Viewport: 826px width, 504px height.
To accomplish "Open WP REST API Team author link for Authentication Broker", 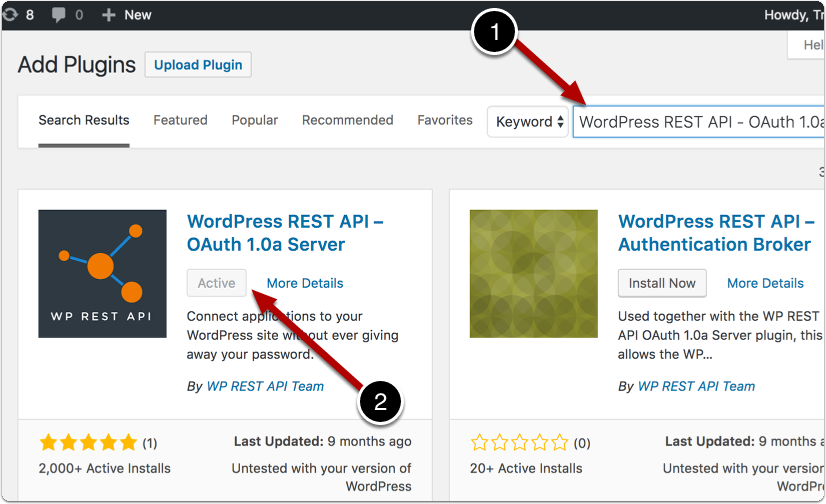I will click(696, 386).
